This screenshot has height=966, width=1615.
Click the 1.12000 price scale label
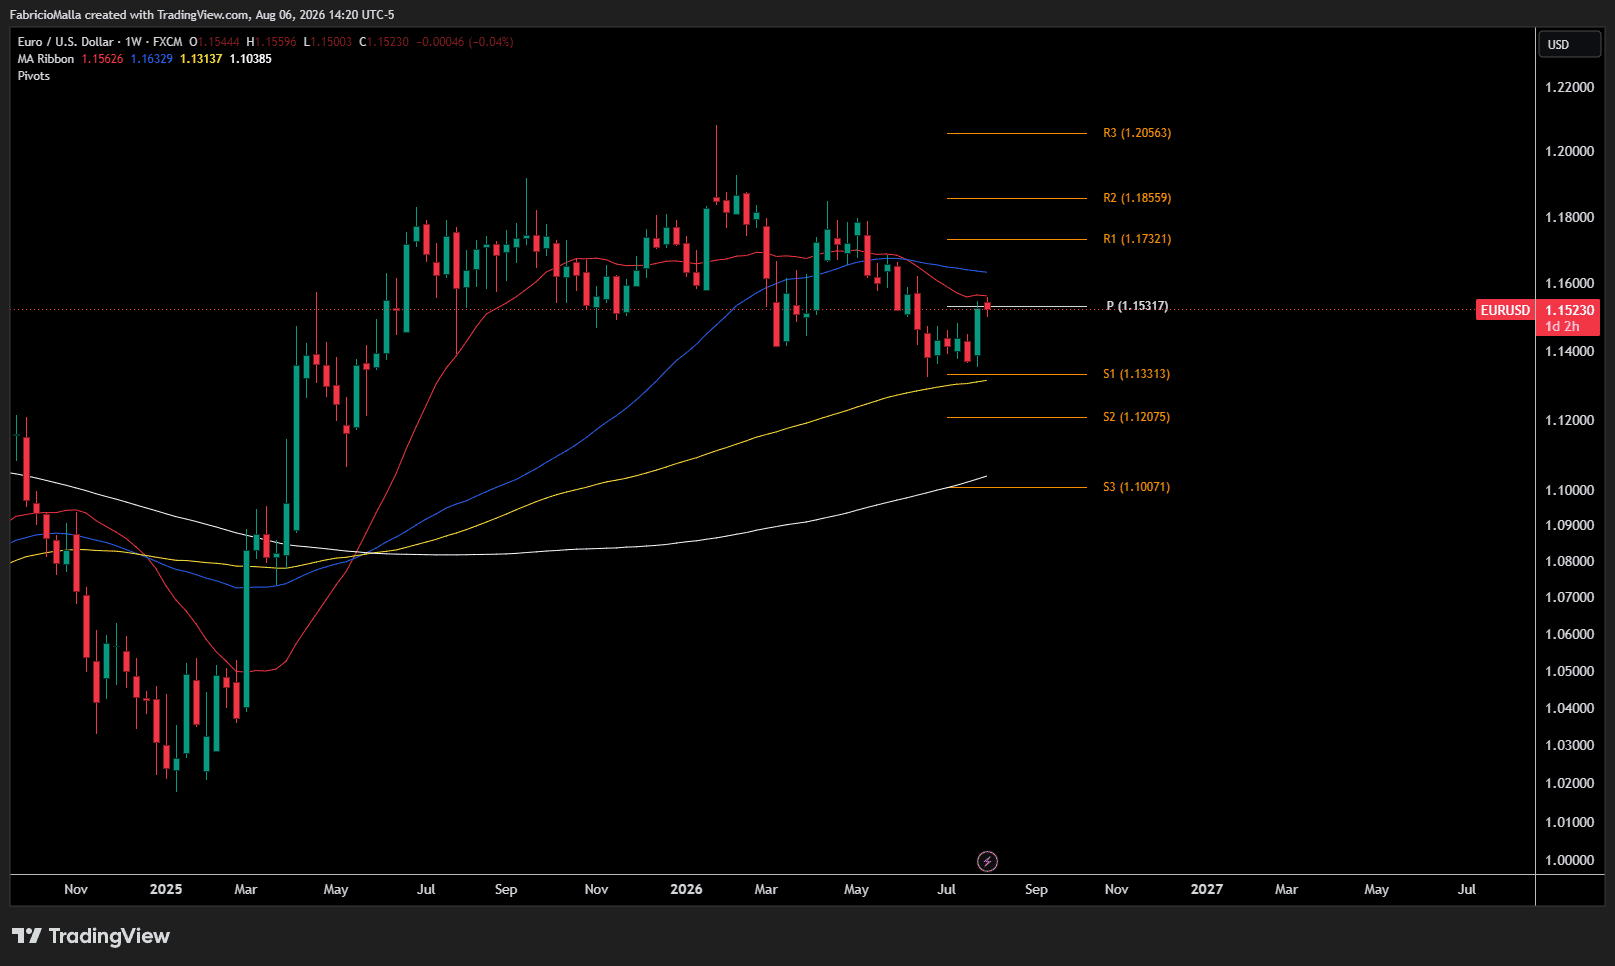click(1569, 421)
